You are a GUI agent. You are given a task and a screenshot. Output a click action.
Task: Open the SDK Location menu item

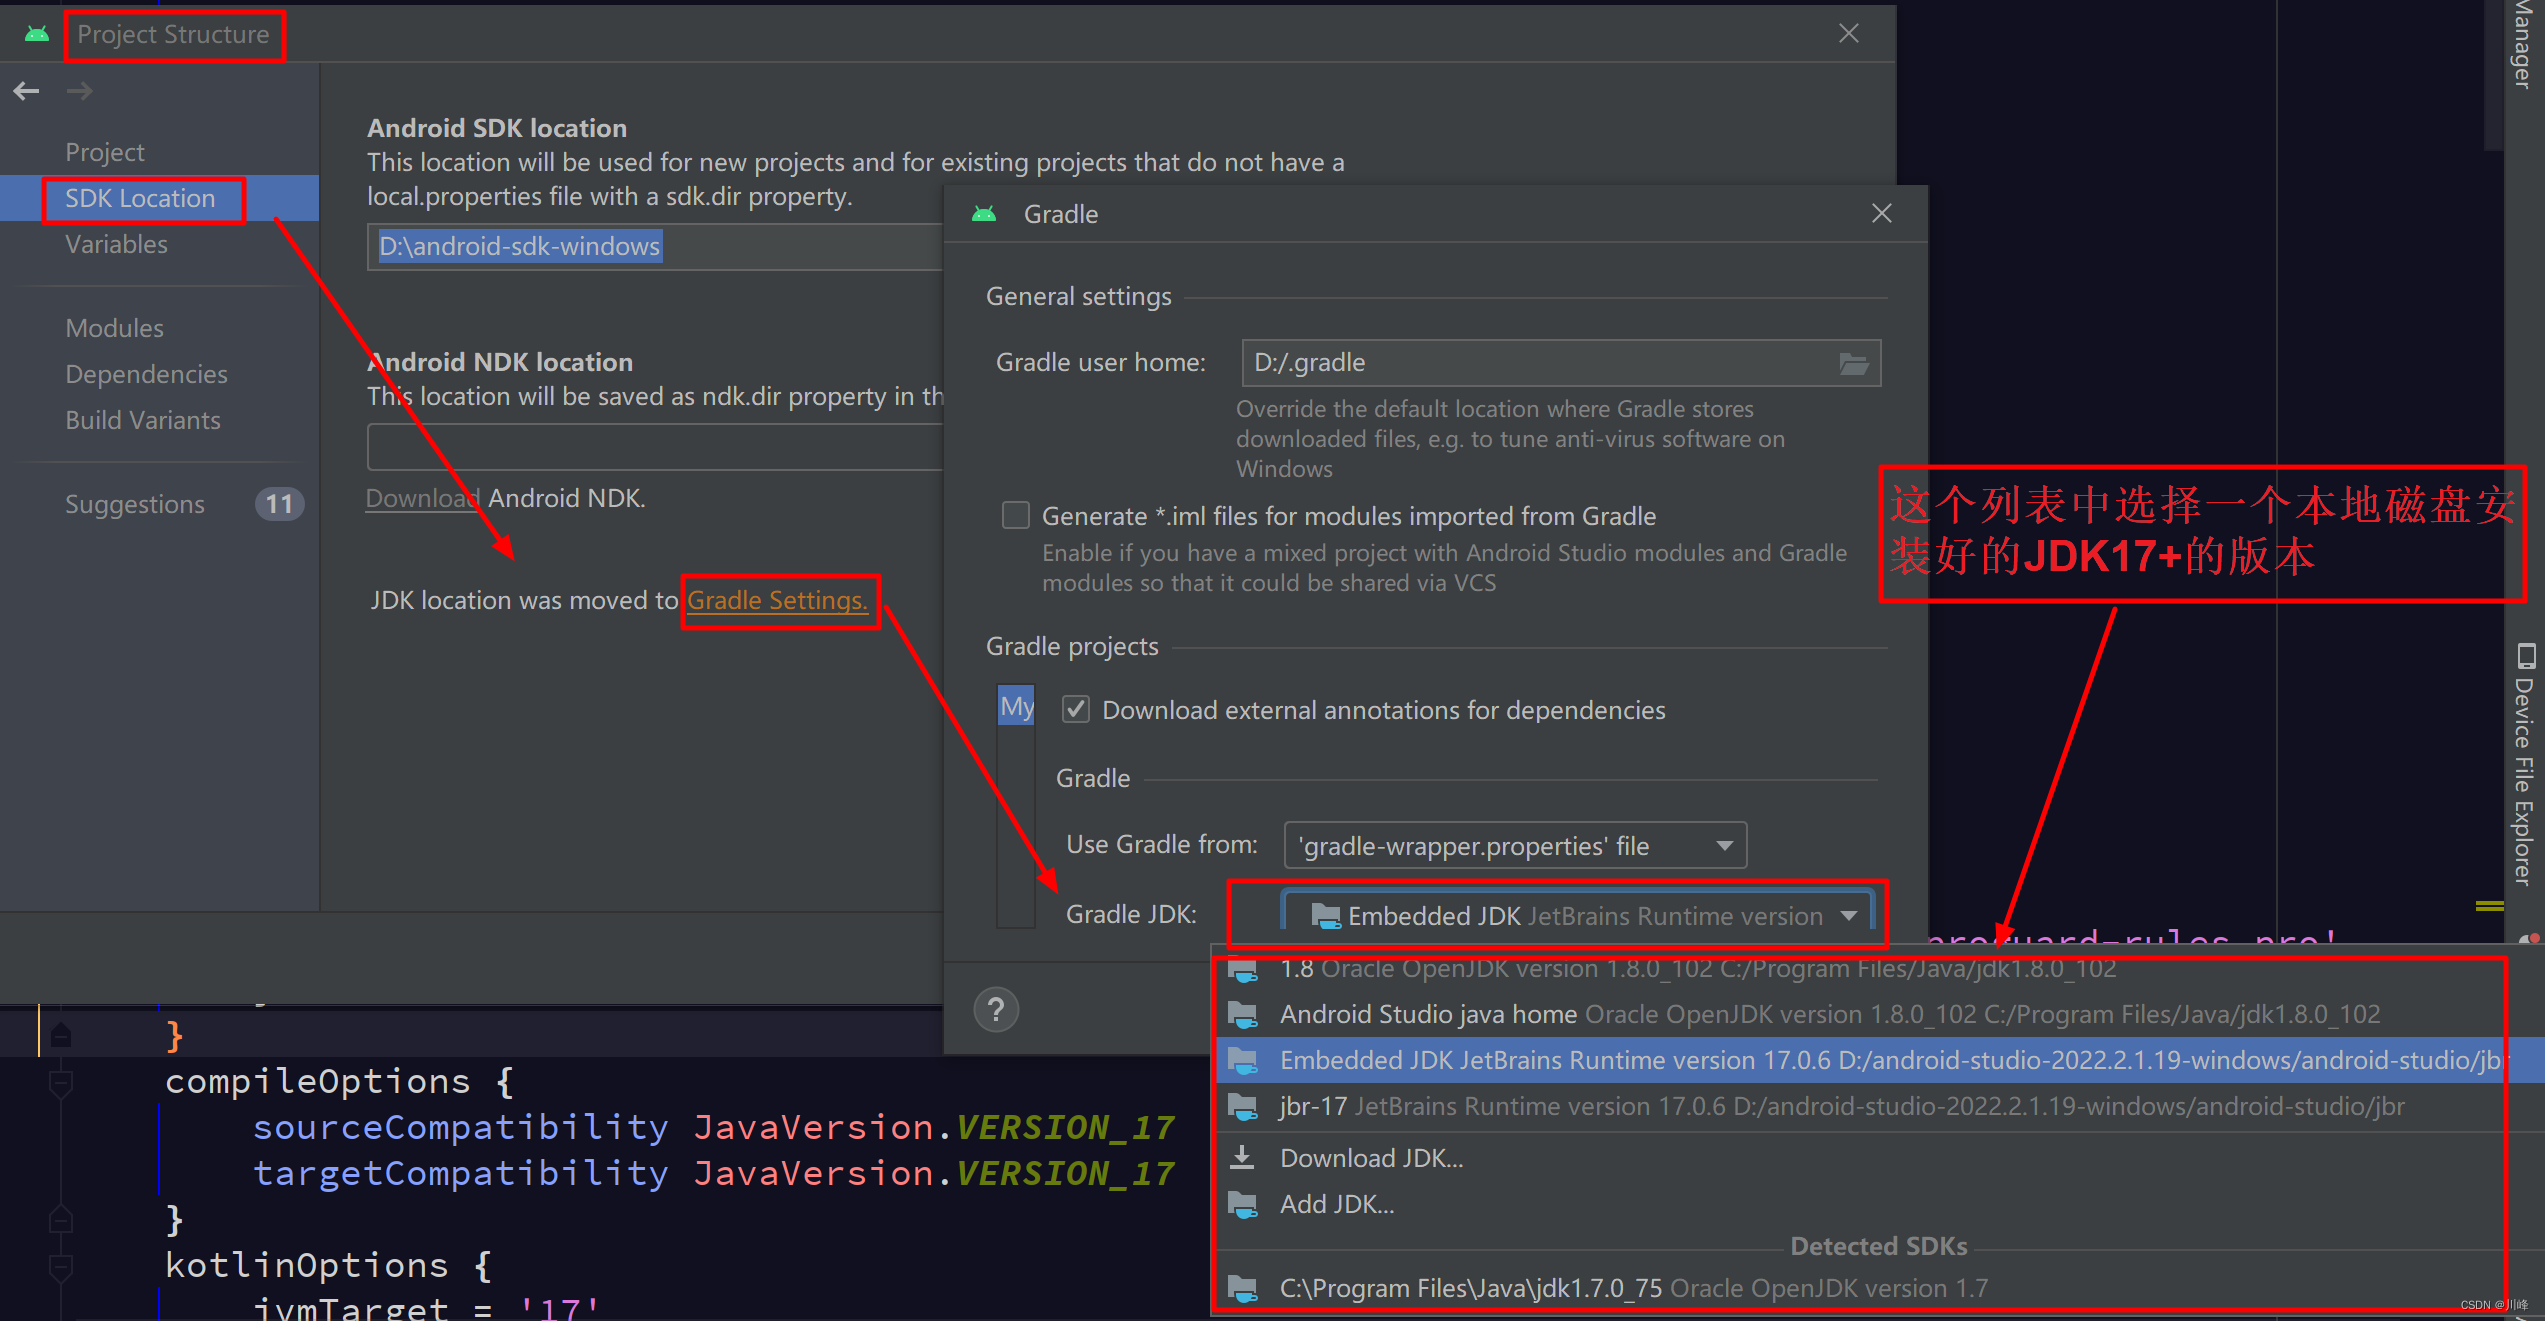pyautogui.click(x=138, y=197)
